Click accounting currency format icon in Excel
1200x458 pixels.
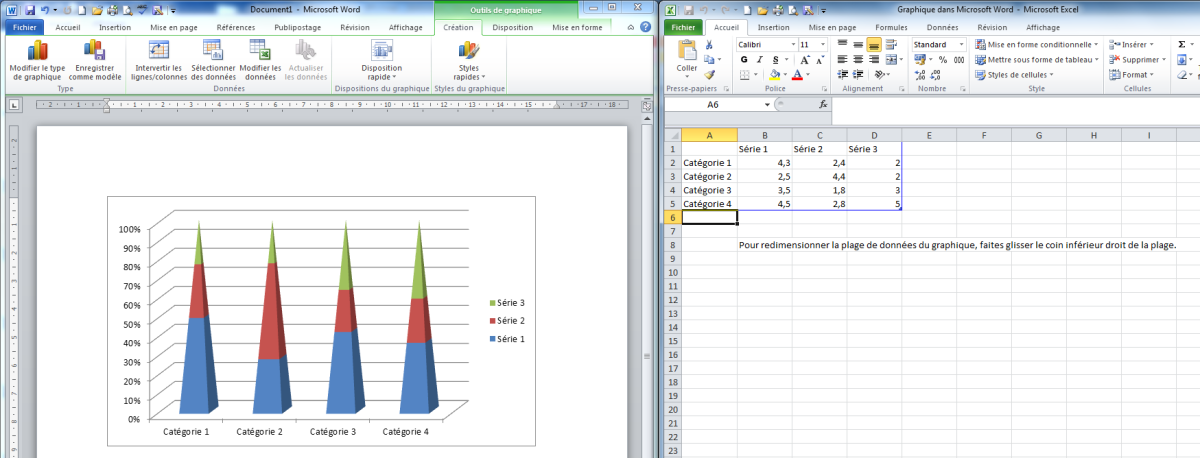920,60
